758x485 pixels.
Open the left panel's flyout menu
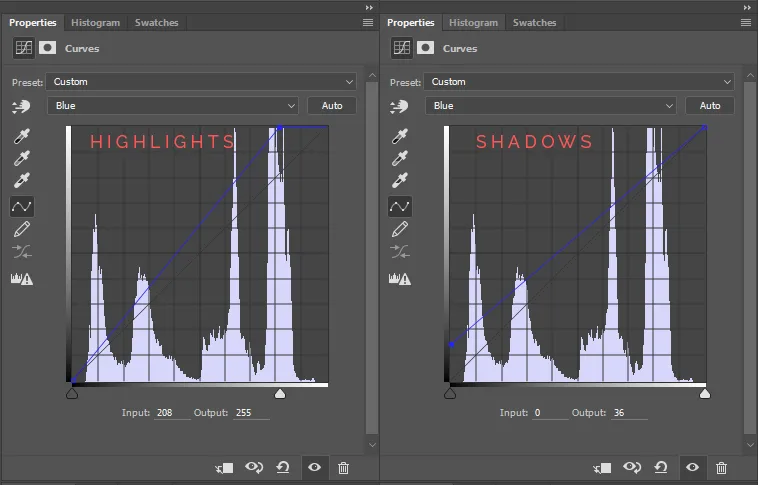[x=368, y=23]
